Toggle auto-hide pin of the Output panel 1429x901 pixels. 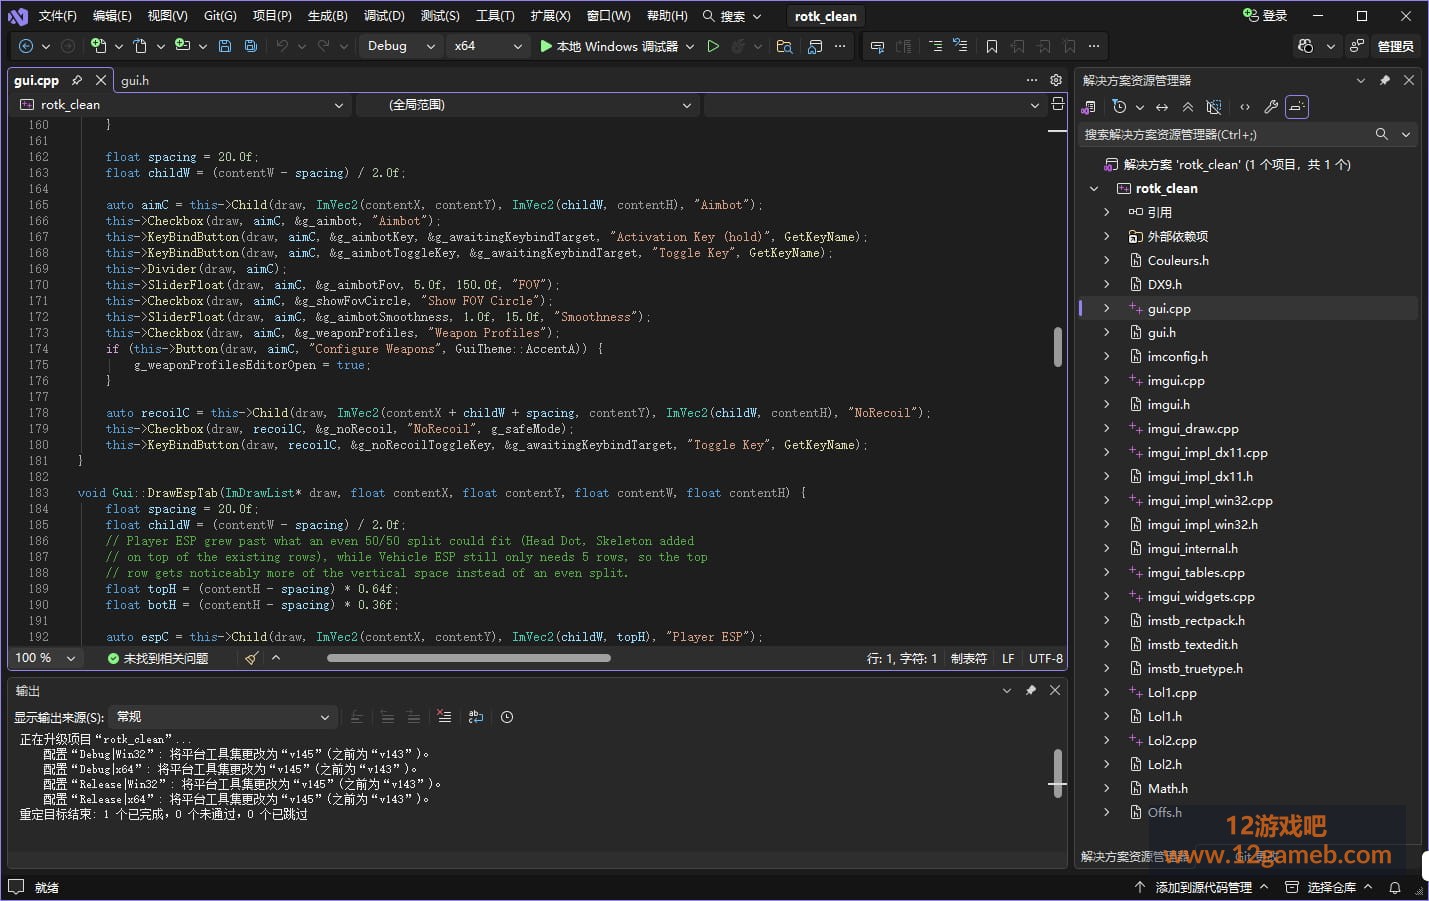pyautogui.click(x=1031, y=690)
